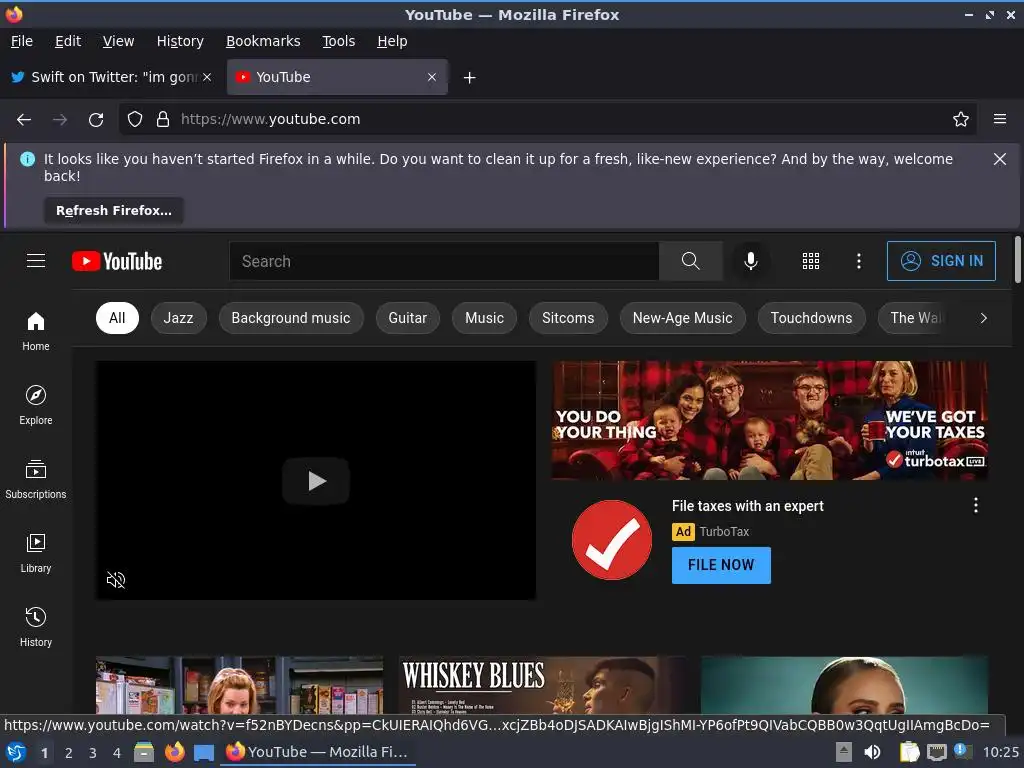Reload the page
This screenshot has width=1024, height=768.
(96, 120)
